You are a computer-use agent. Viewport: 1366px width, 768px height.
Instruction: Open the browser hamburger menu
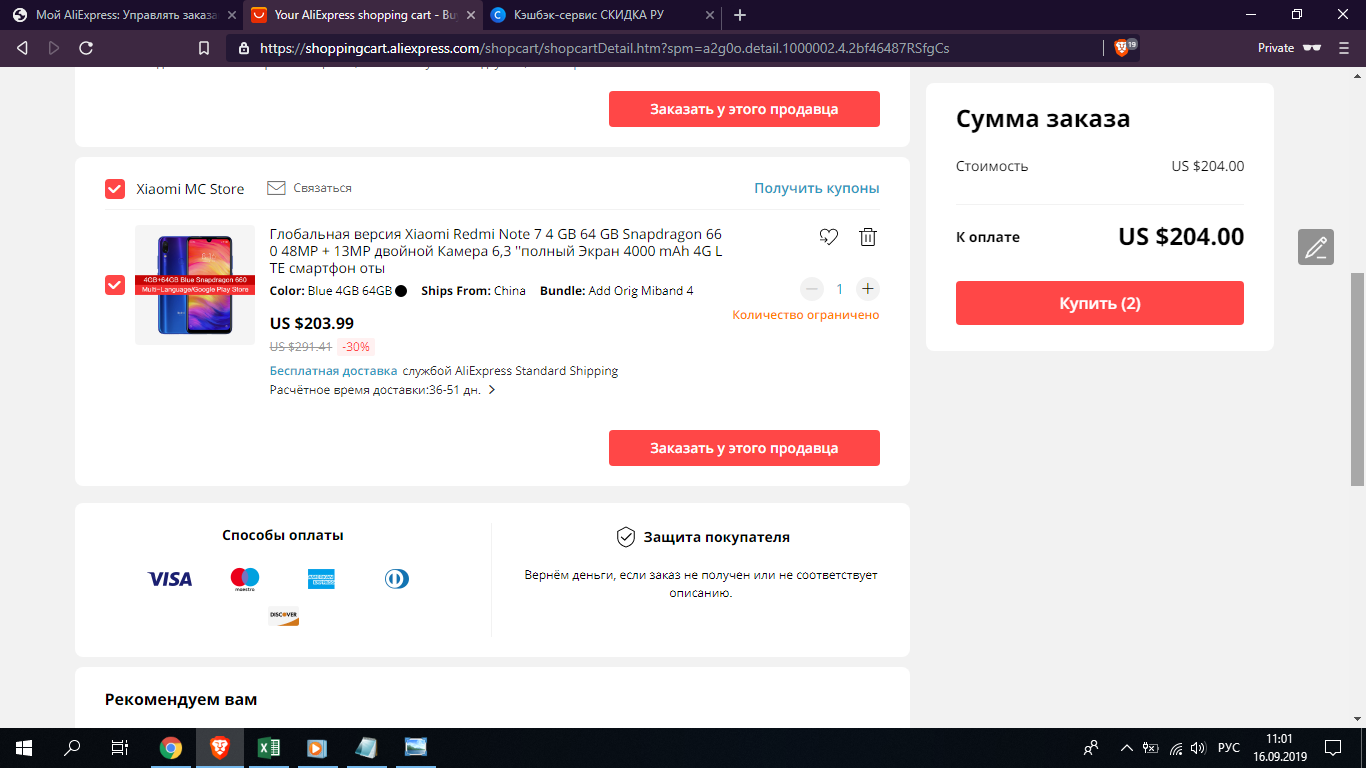click(1345, 48)
